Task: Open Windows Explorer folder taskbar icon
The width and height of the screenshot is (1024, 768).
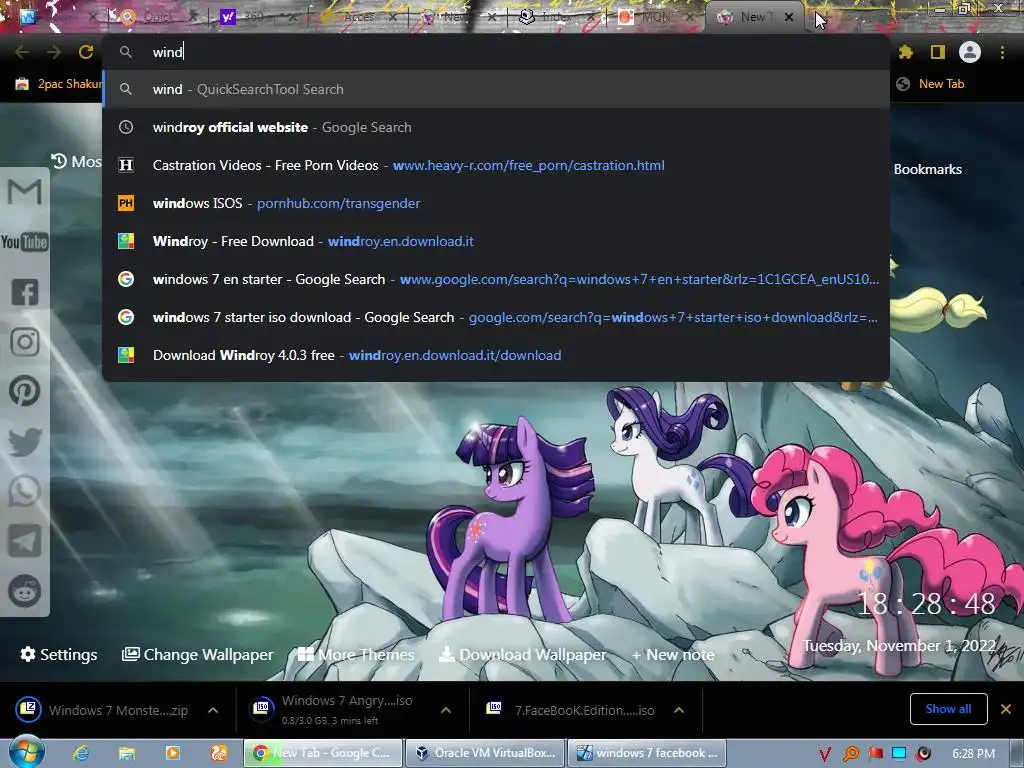Action: [127, 753]
